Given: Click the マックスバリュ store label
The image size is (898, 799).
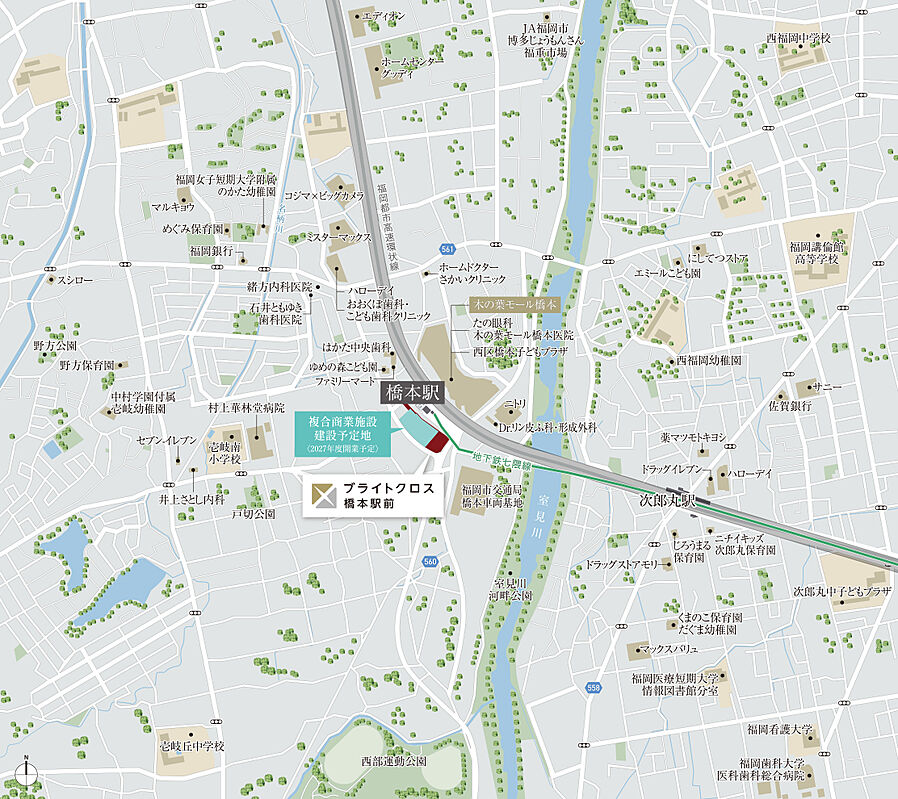Looking at the screenshot, I should pos(669,649).
